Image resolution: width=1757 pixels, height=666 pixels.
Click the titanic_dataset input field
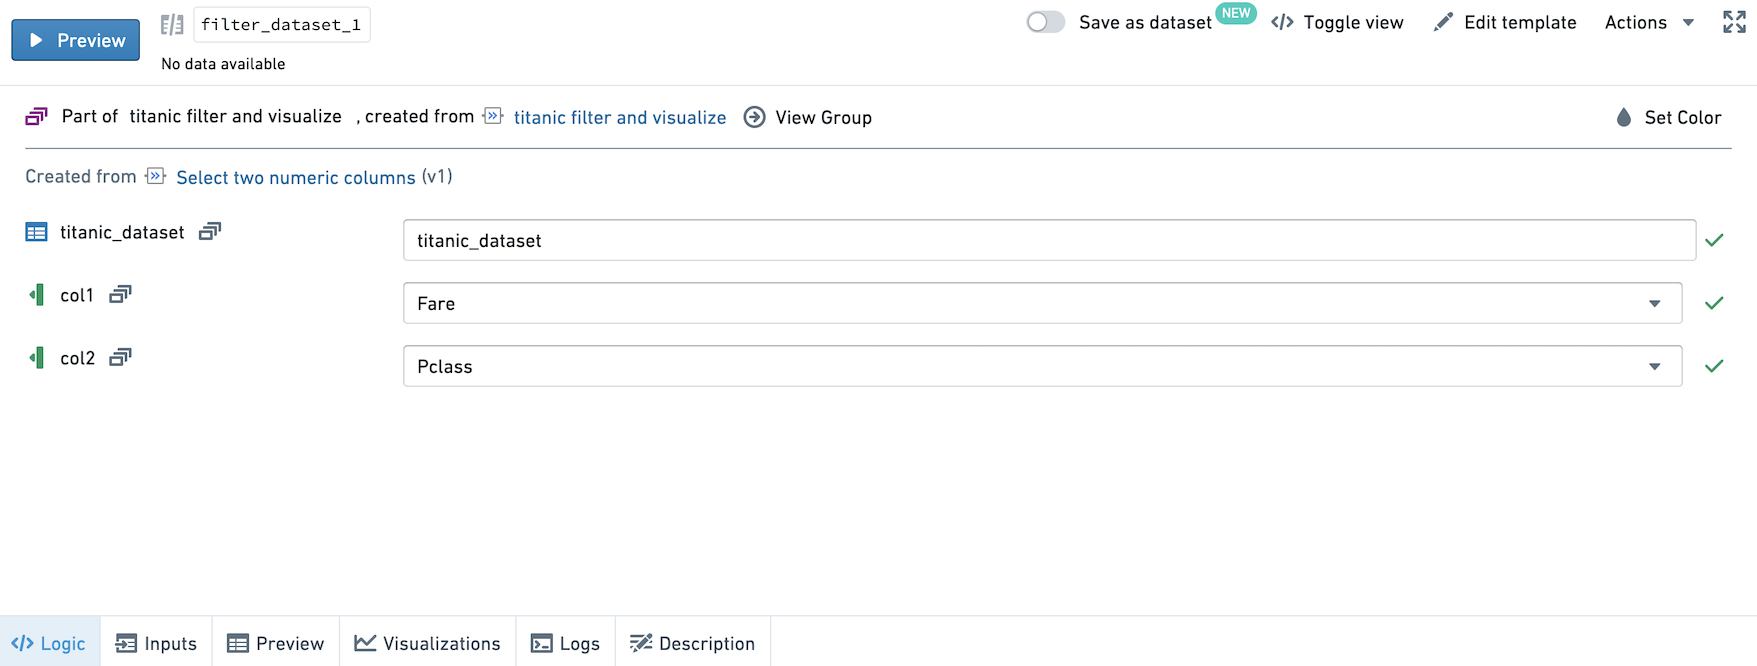pos(1049,240)
